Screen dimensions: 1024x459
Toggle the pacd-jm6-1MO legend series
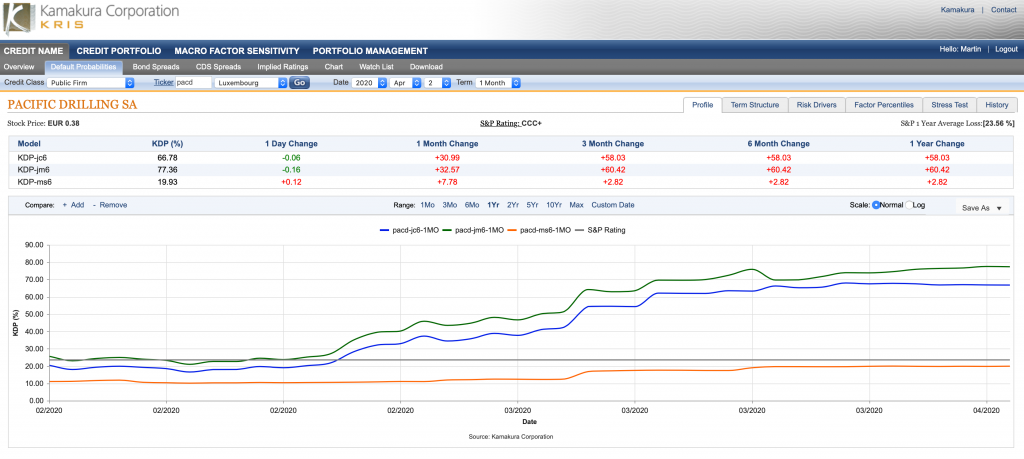point(473,230)
